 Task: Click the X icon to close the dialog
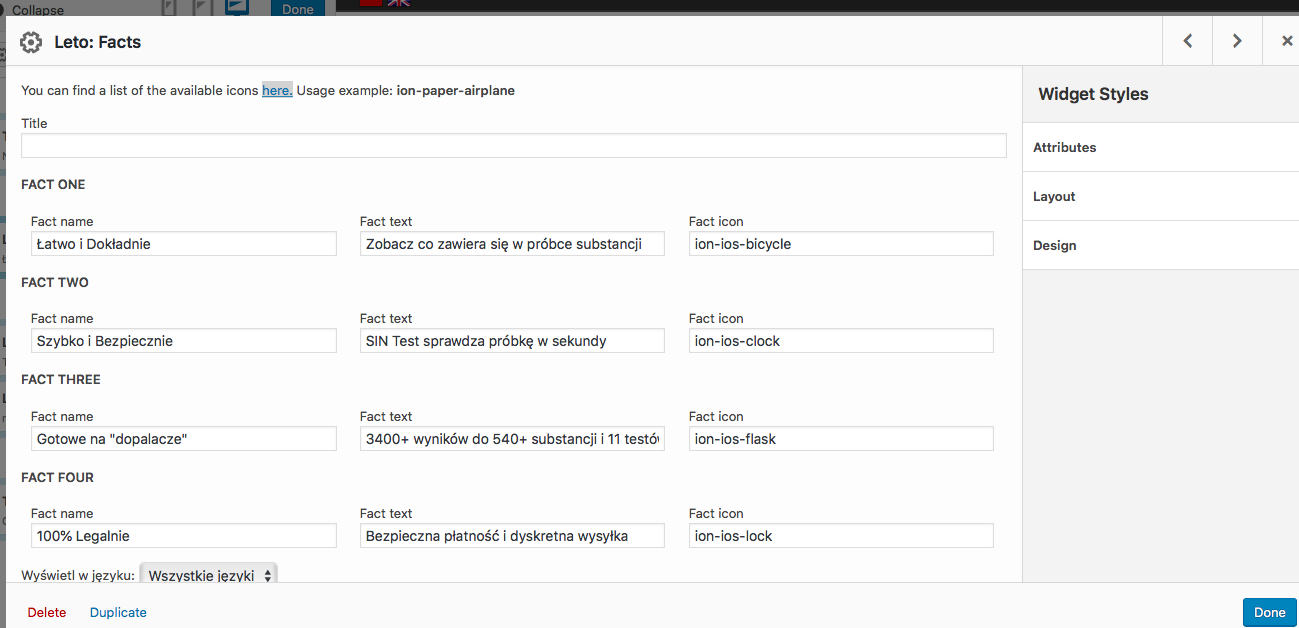pyautogui.click(x=1286, y=41)
